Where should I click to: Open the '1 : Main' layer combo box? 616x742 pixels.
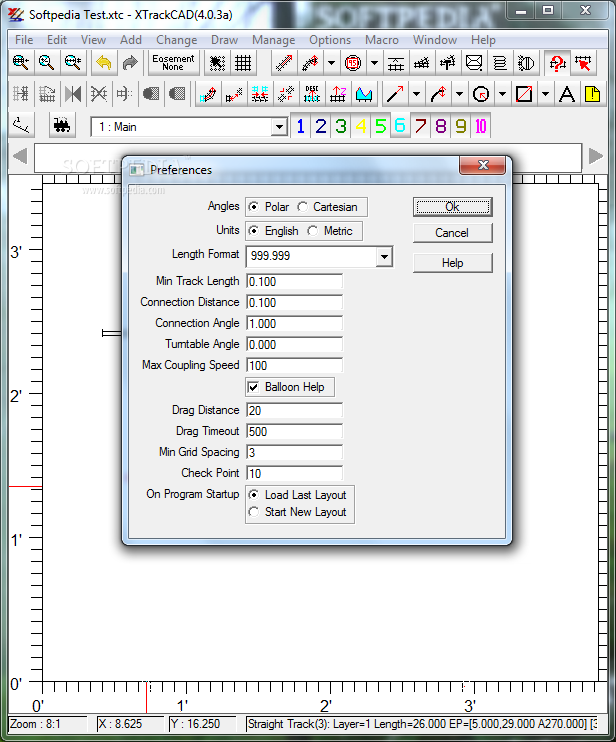189,127
